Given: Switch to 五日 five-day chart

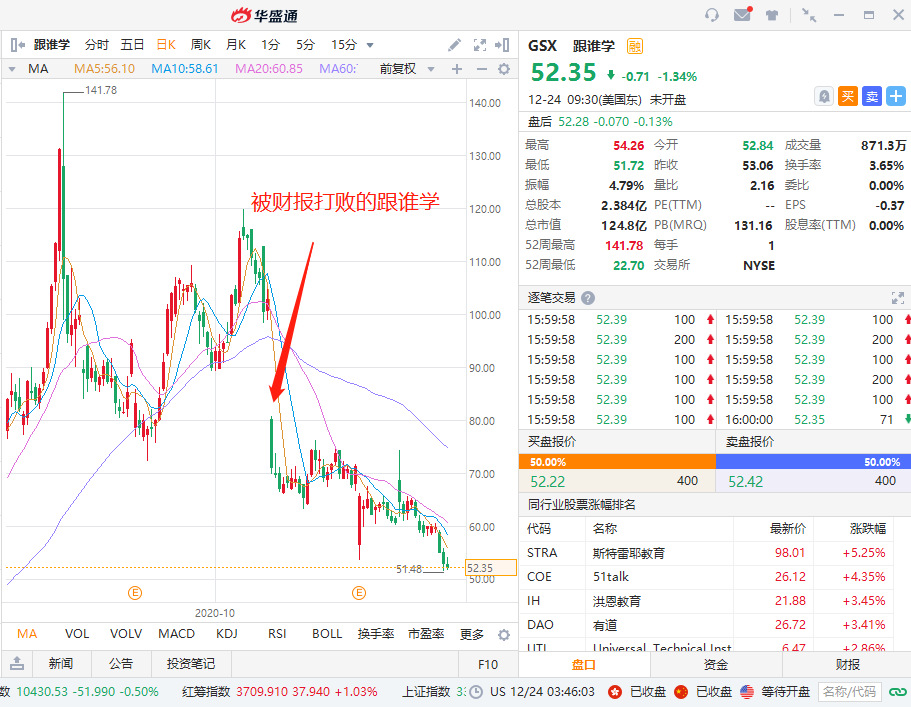Looking at the screenshot, I should (x=132, y=45).
